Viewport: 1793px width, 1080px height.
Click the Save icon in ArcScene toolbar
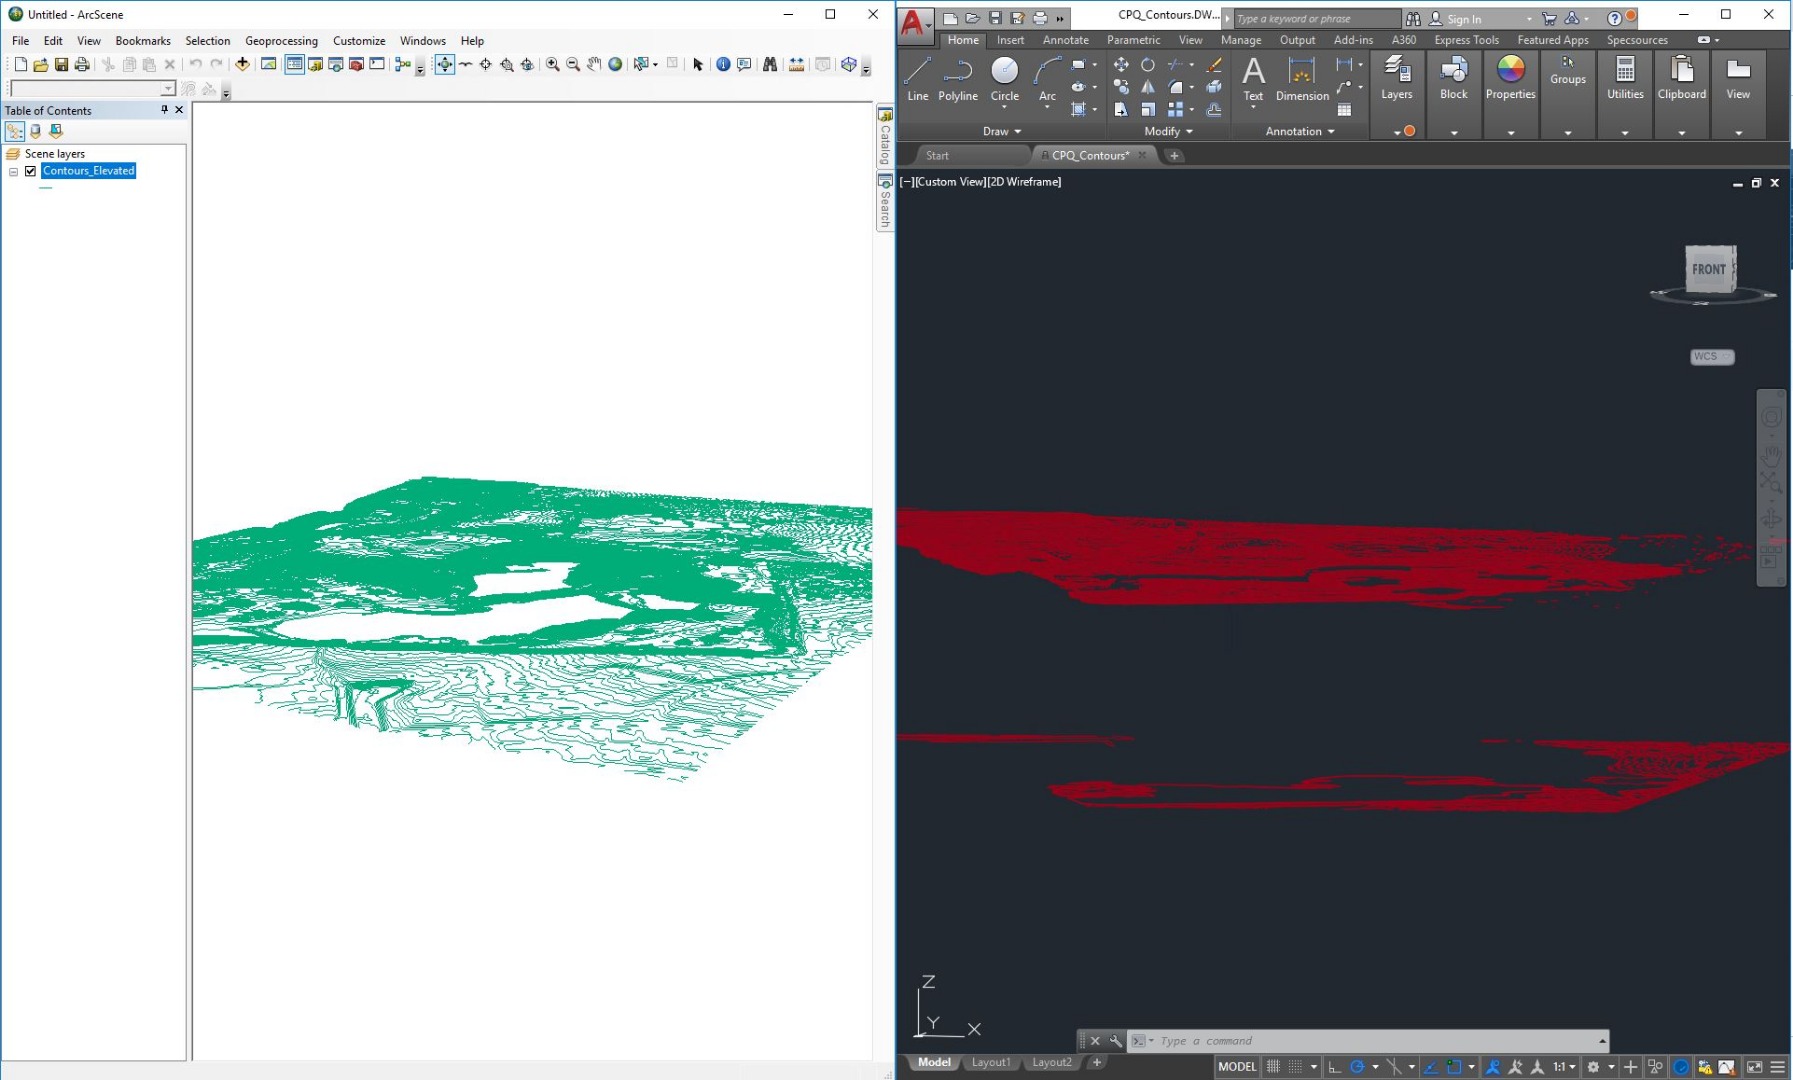click(x=61, y=64)
